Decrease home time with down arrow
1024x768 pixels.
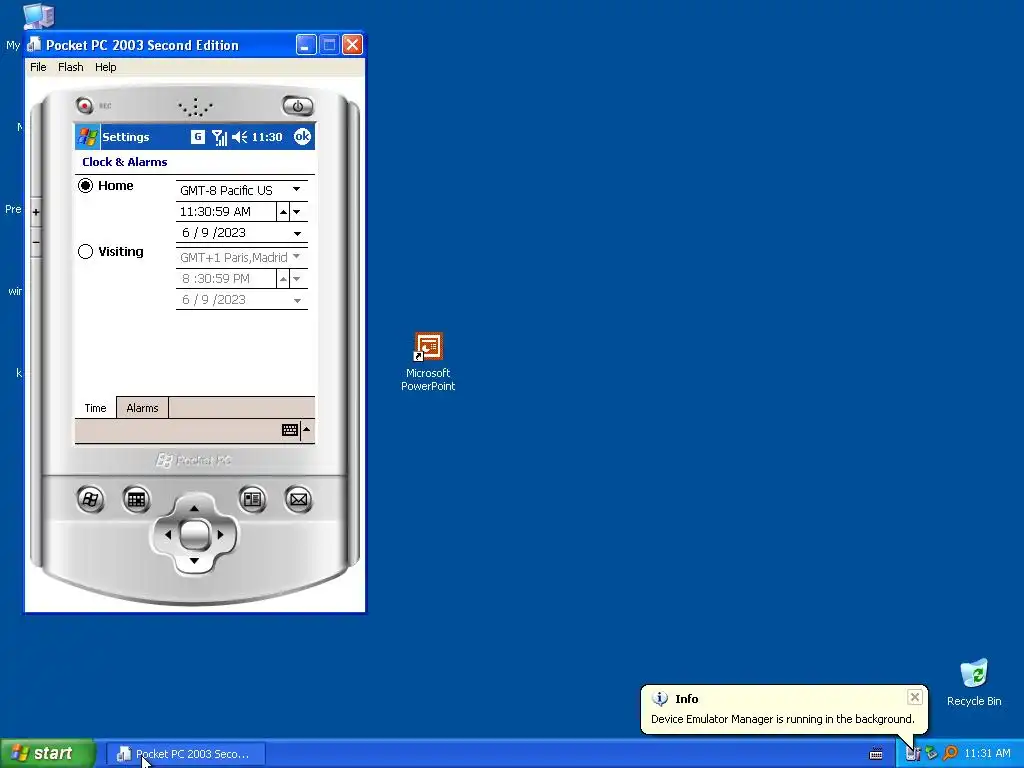(297, 212)
